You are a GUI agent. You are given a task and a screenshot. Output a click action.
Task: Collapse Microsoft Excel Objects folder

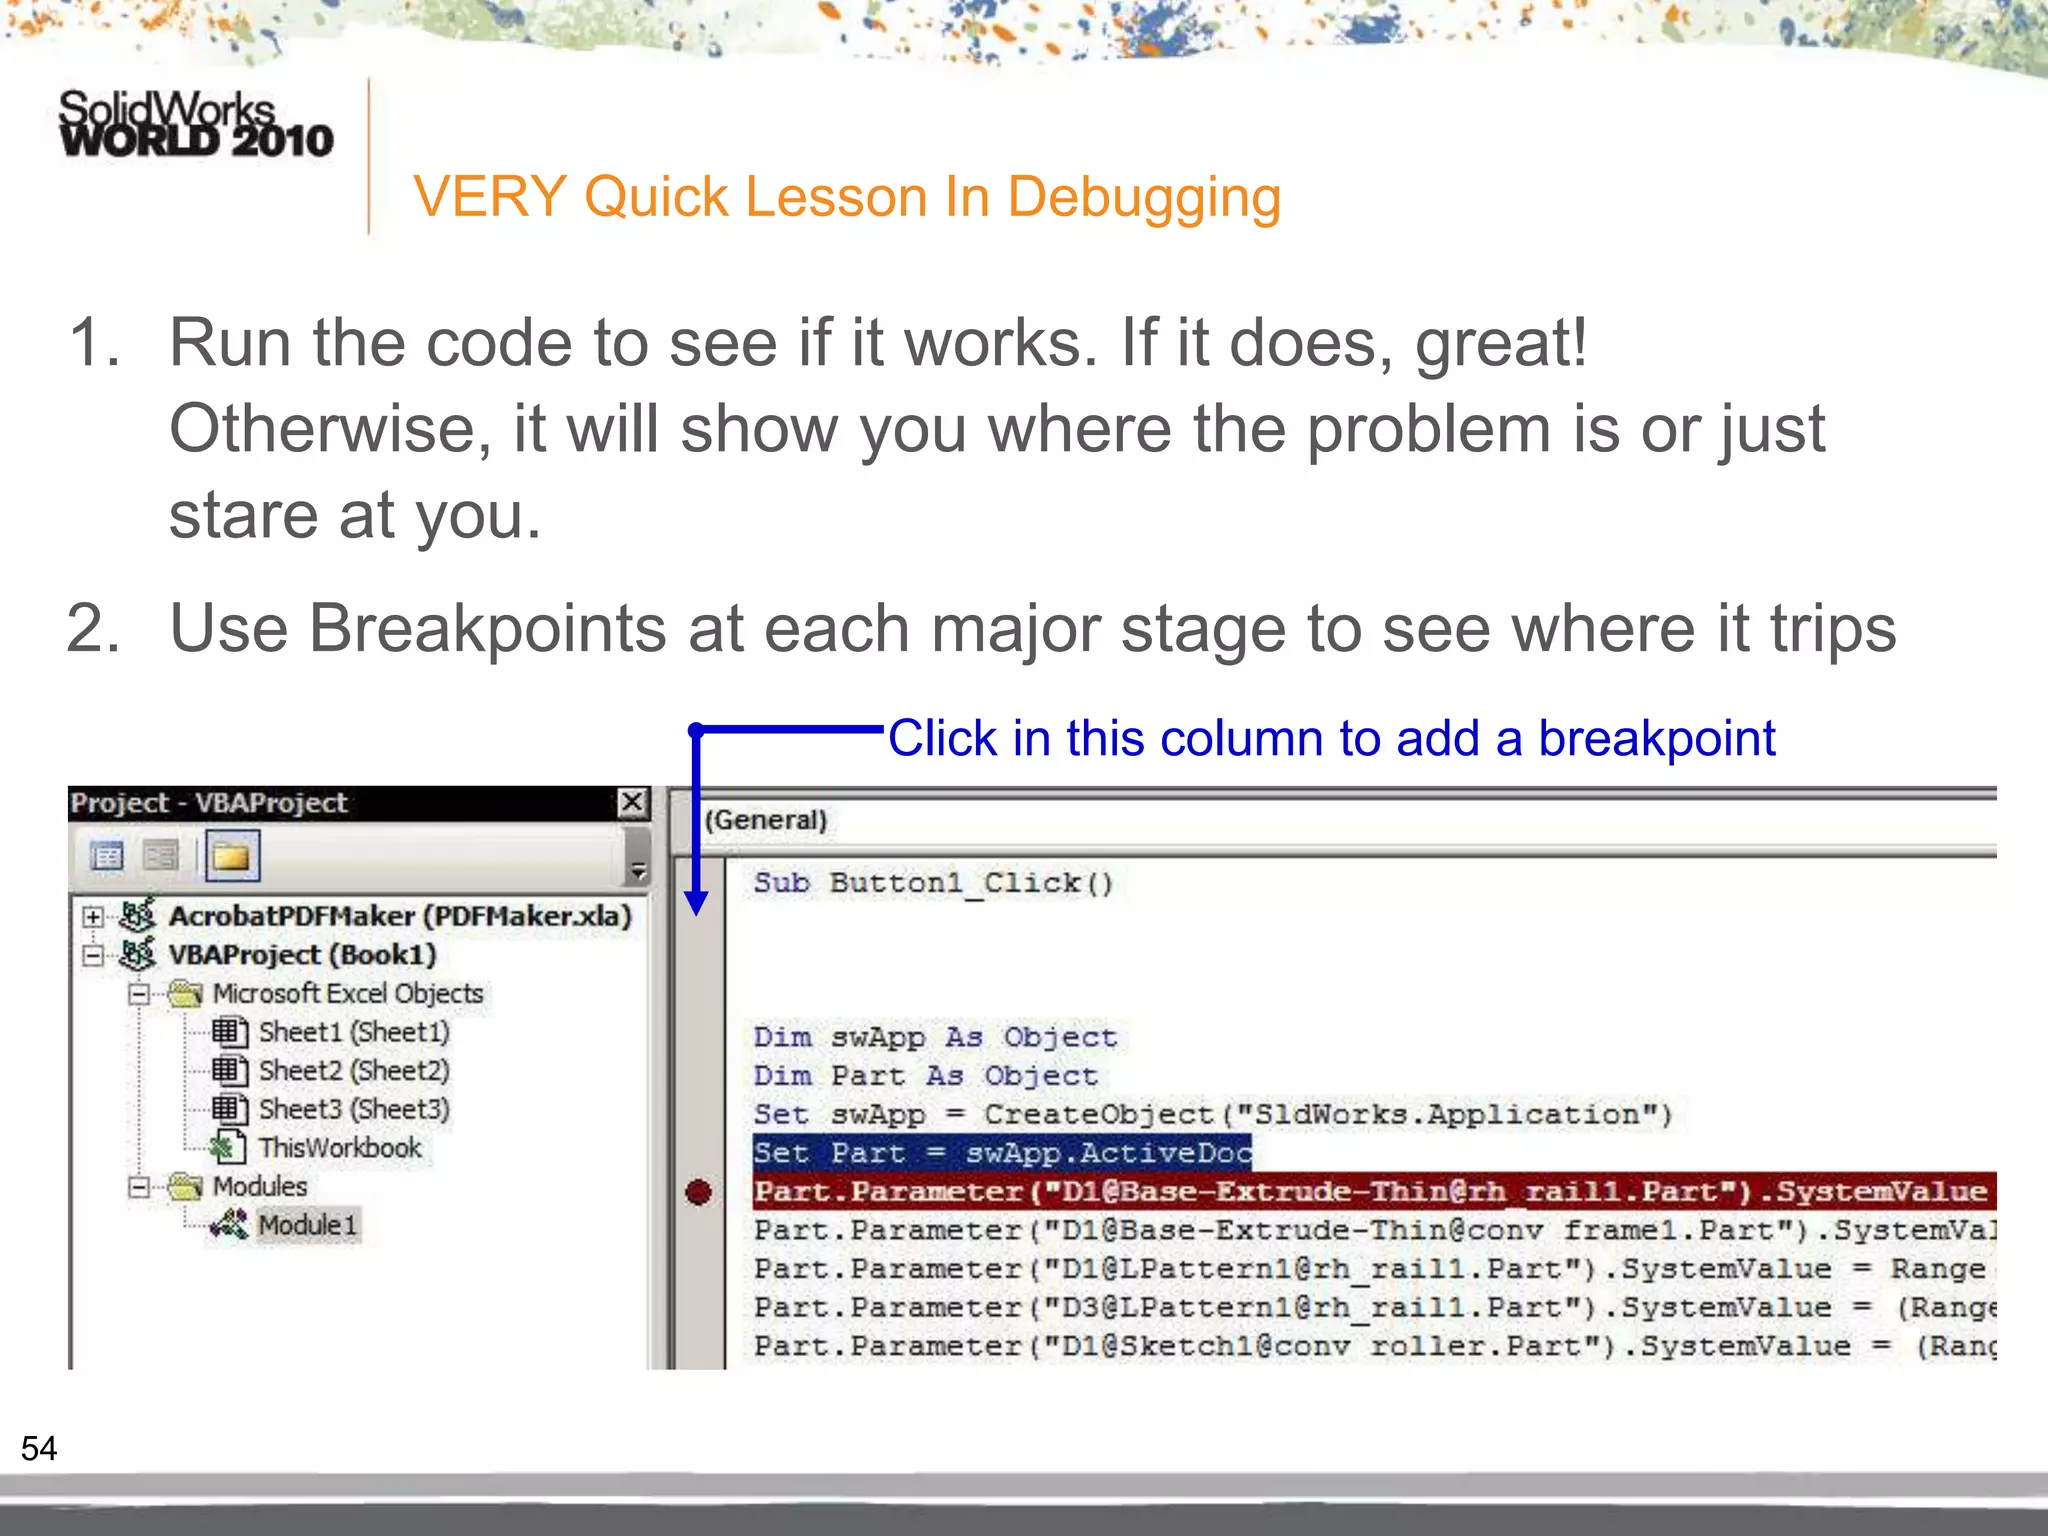[x=140, y=994]
